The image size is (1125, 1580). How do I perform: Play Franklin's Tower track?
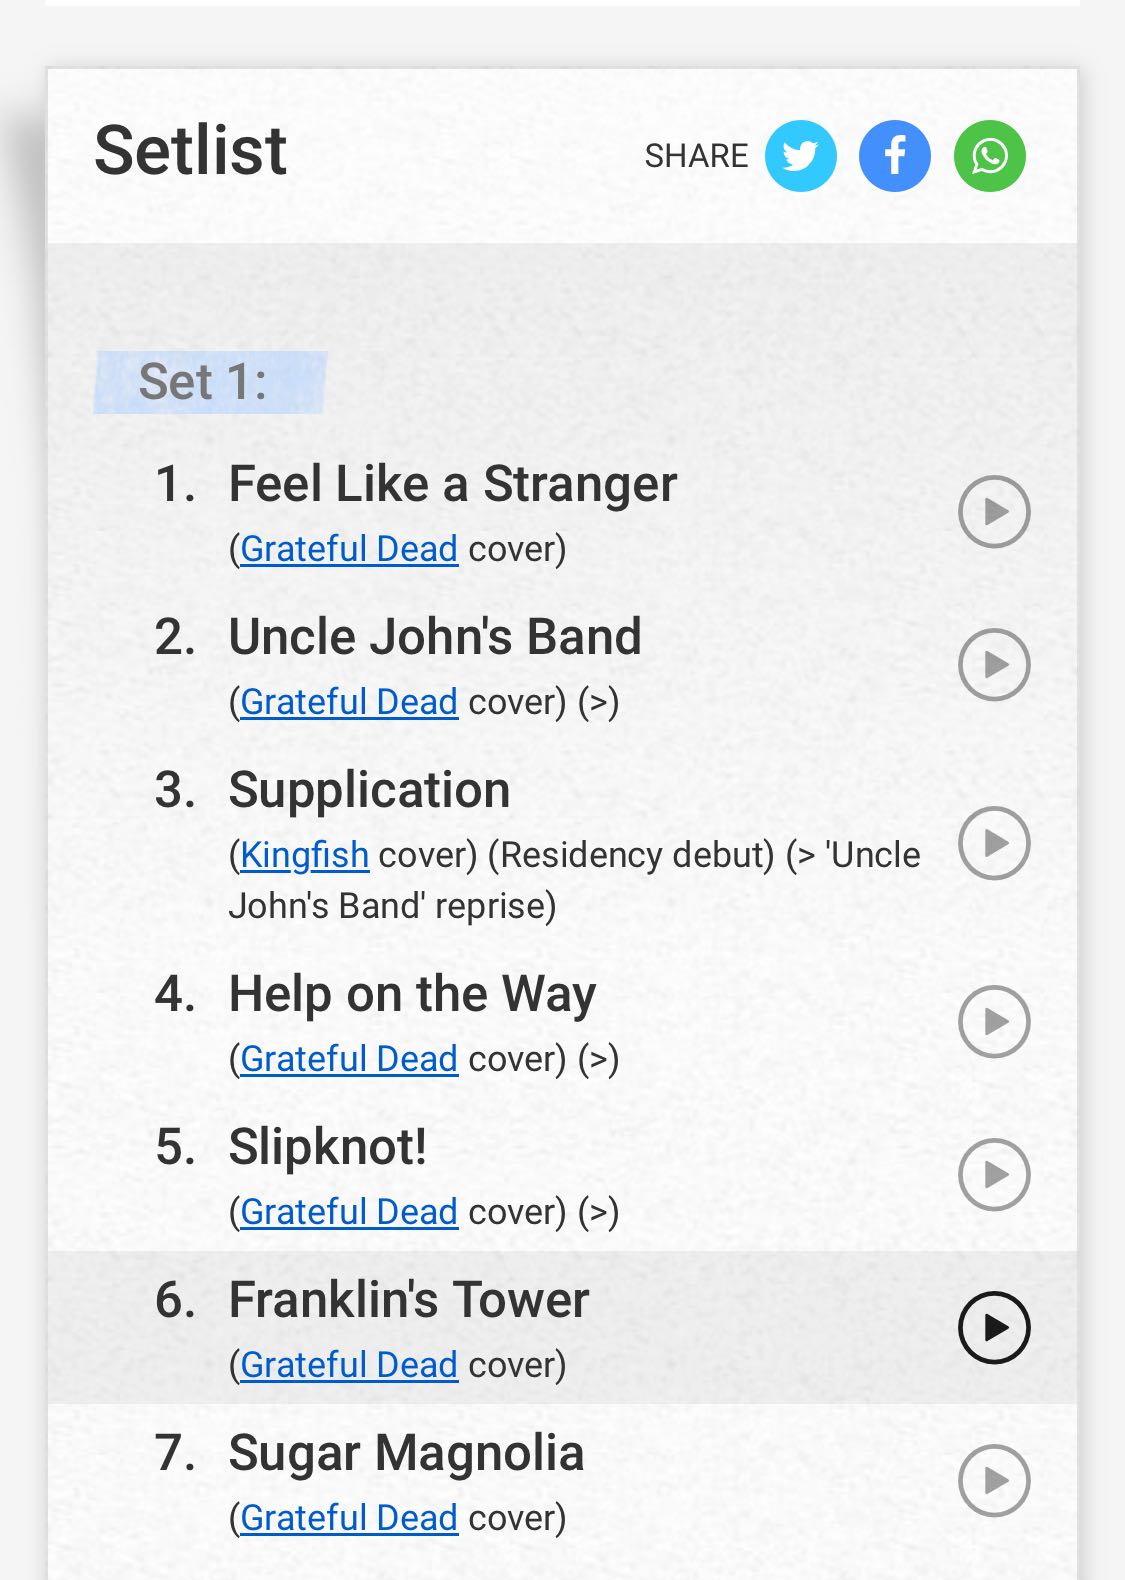click(x=994, y=1328)
